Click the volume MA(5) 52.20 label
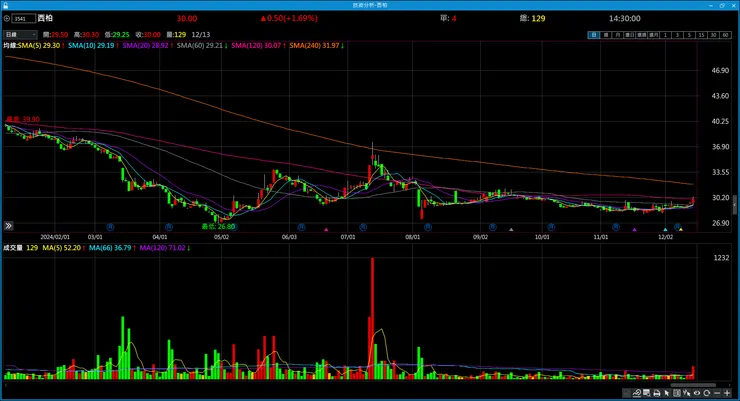740x401 pixels. click(61, 248)
